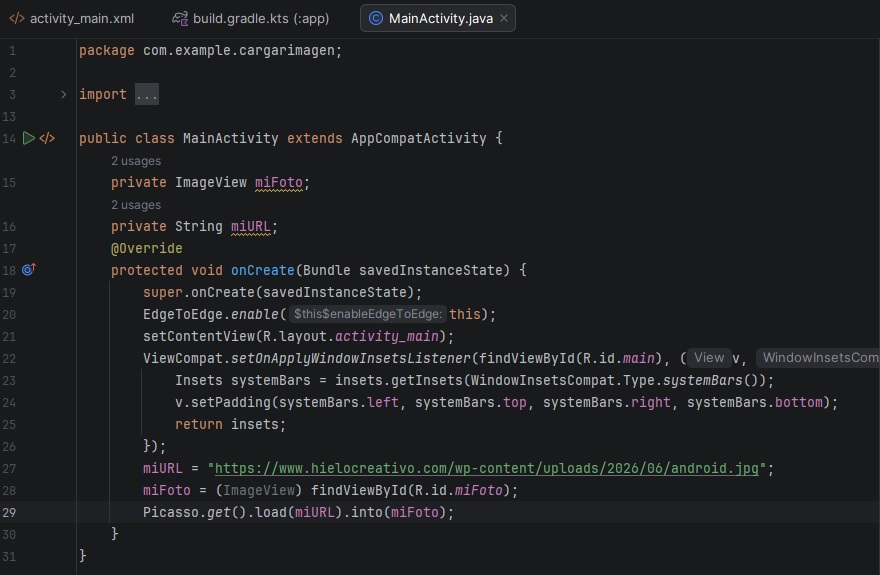Select the MainActivity.java tab
Screen dimensions: 880x575
pos(438,19)
